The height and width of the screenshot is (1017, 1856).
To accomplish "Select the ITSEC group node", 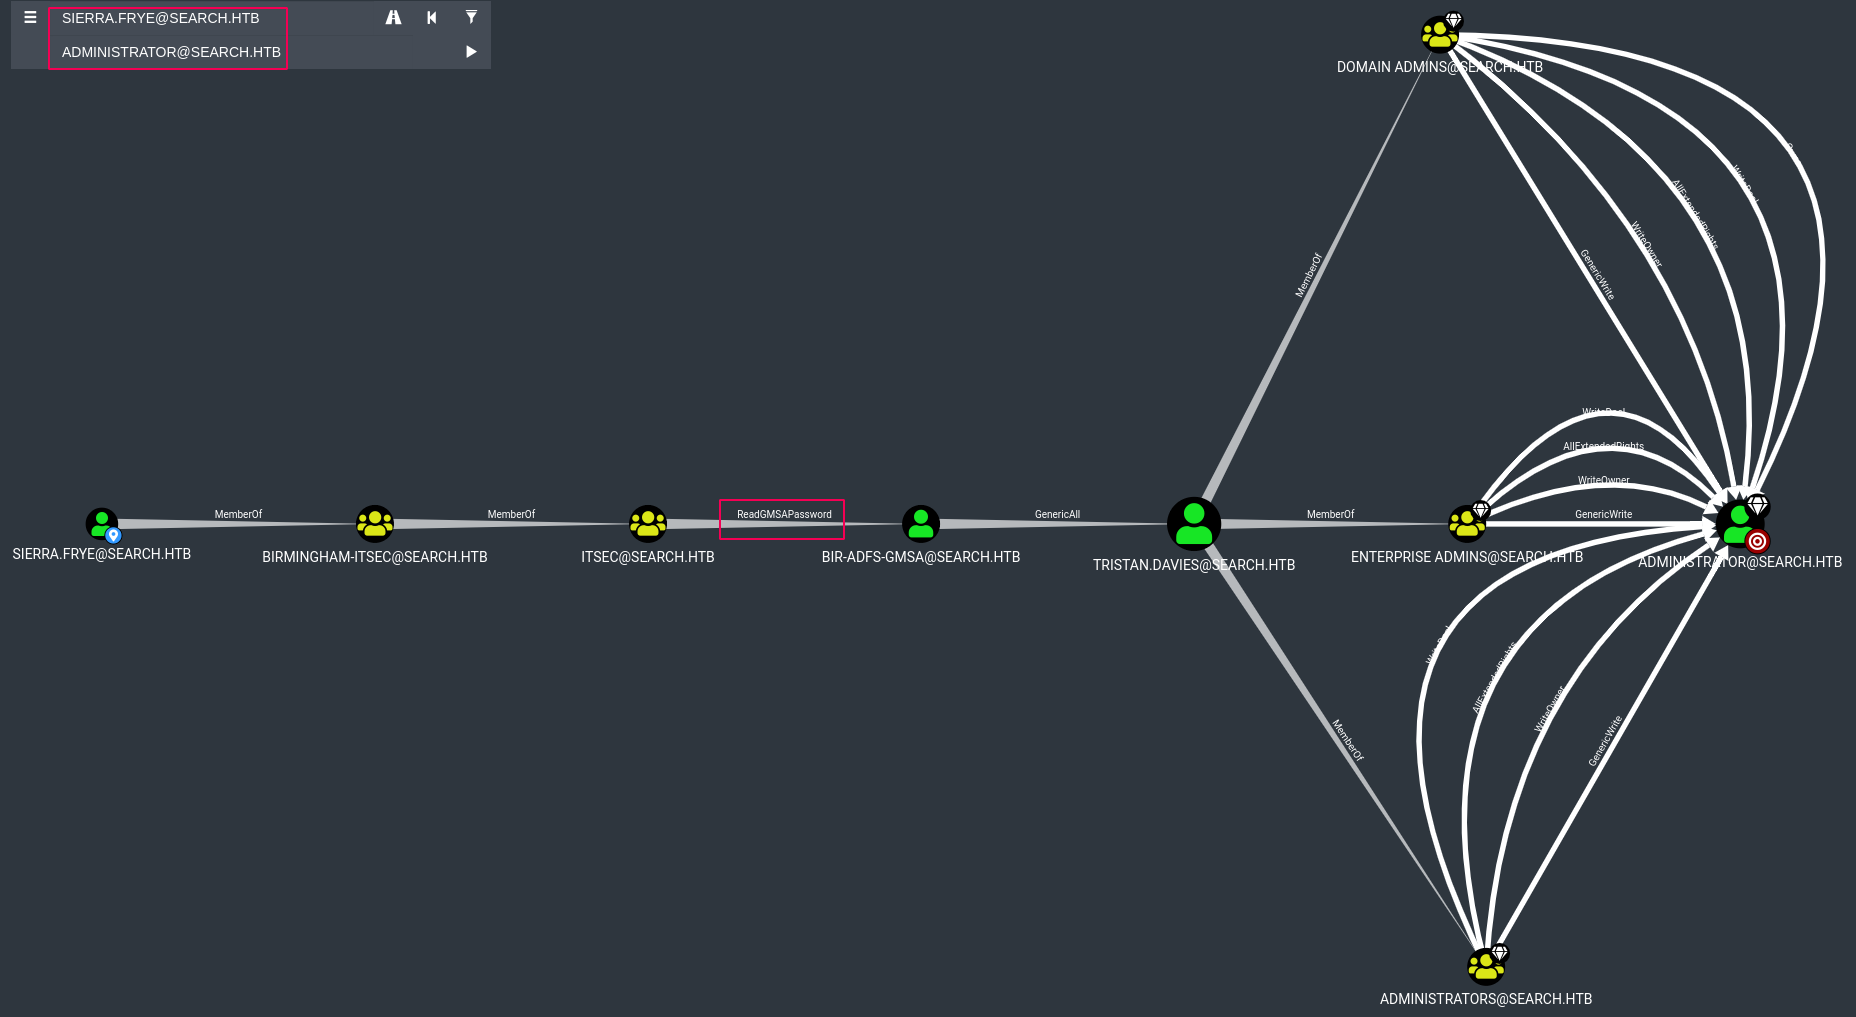I will point(648,524).
